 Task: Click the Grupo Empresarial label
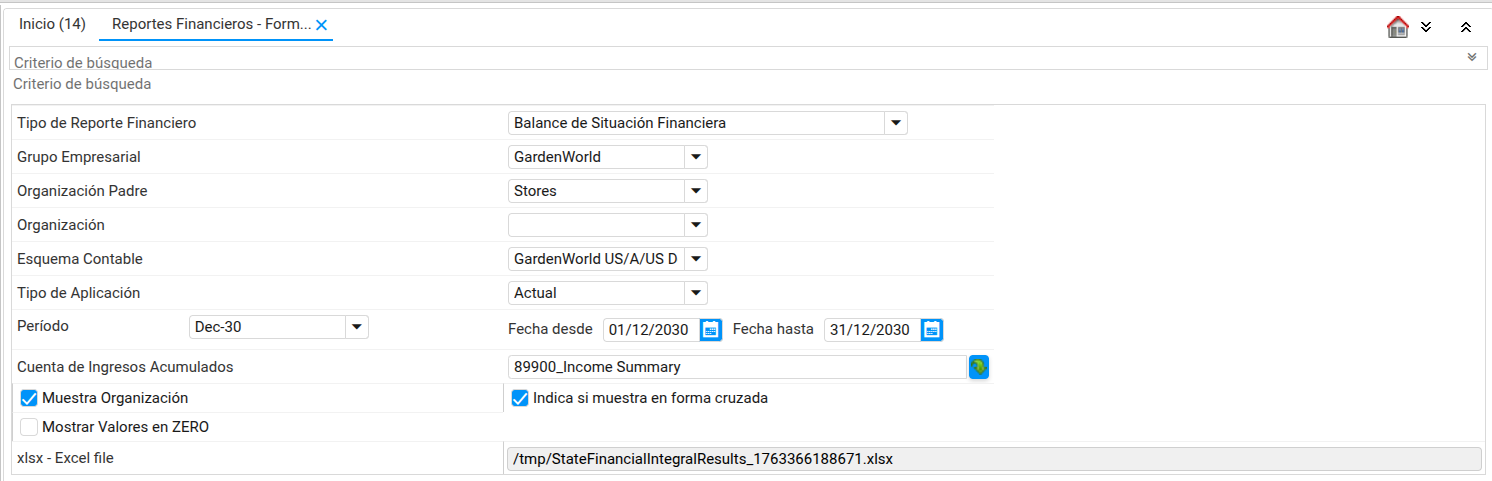pos(79,157)
